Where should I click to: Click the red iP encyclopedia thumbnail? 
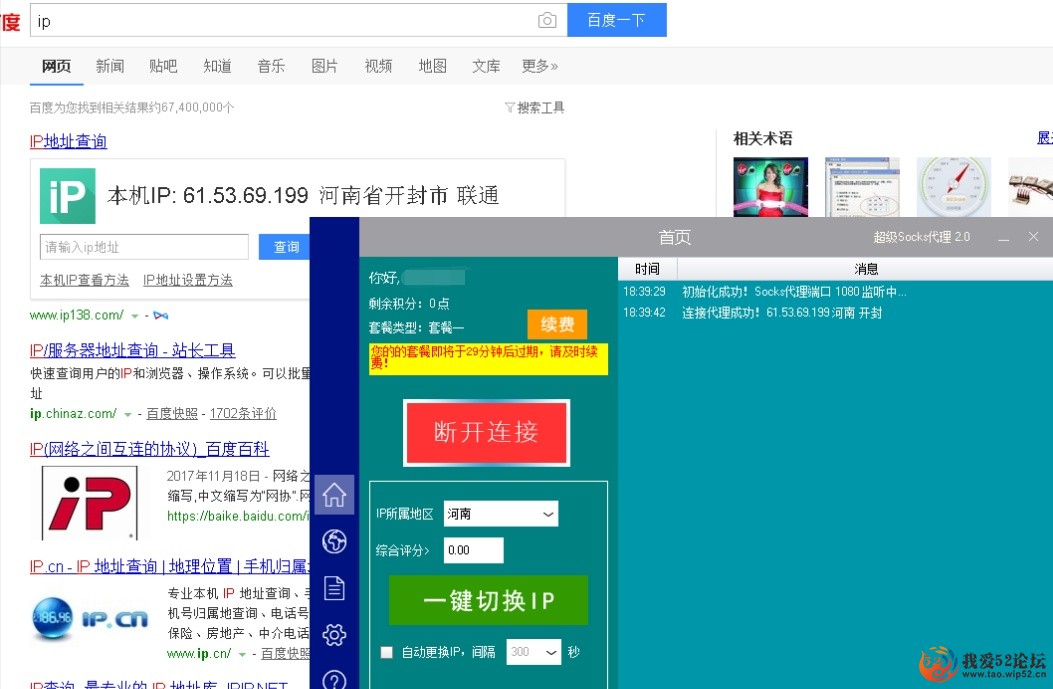(90, 503)
